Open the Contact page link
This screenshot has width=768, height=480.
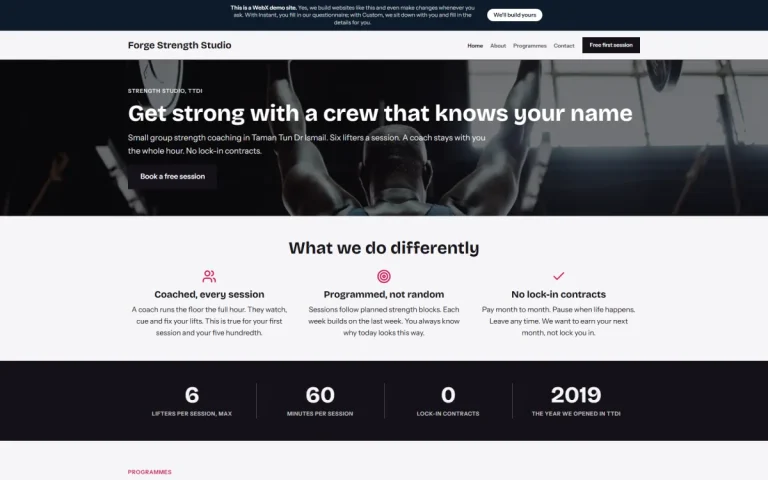[x=564, y=46]
